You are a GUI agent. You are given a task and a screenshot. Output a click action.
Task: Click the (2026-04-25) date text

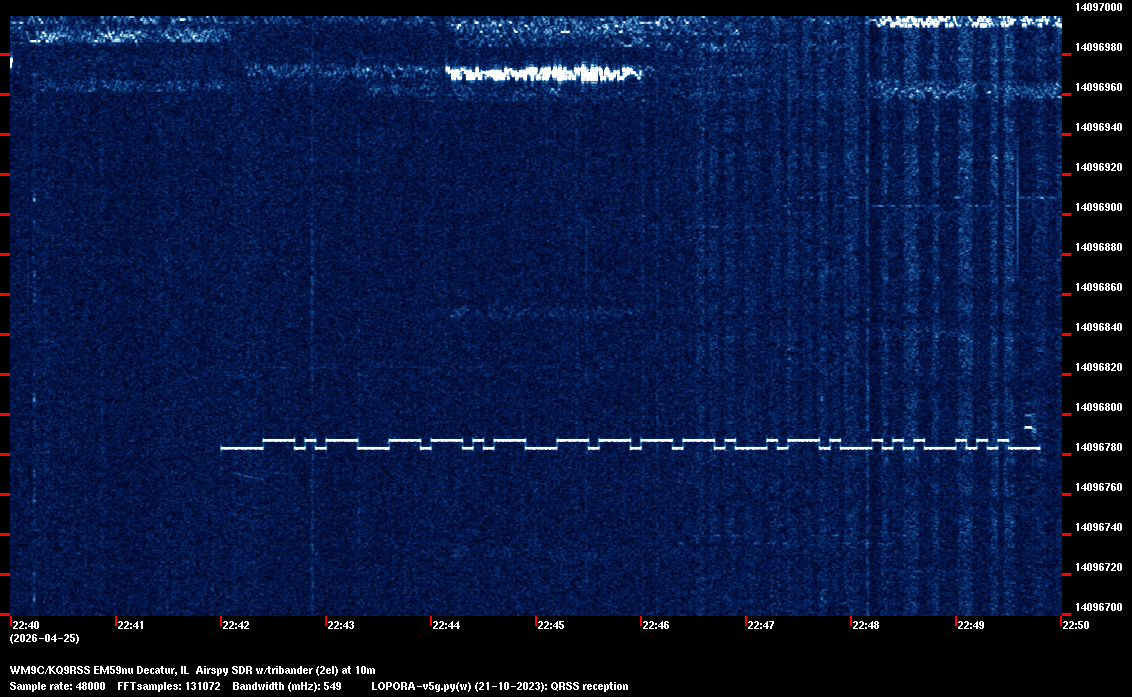[x=44, y=638]
